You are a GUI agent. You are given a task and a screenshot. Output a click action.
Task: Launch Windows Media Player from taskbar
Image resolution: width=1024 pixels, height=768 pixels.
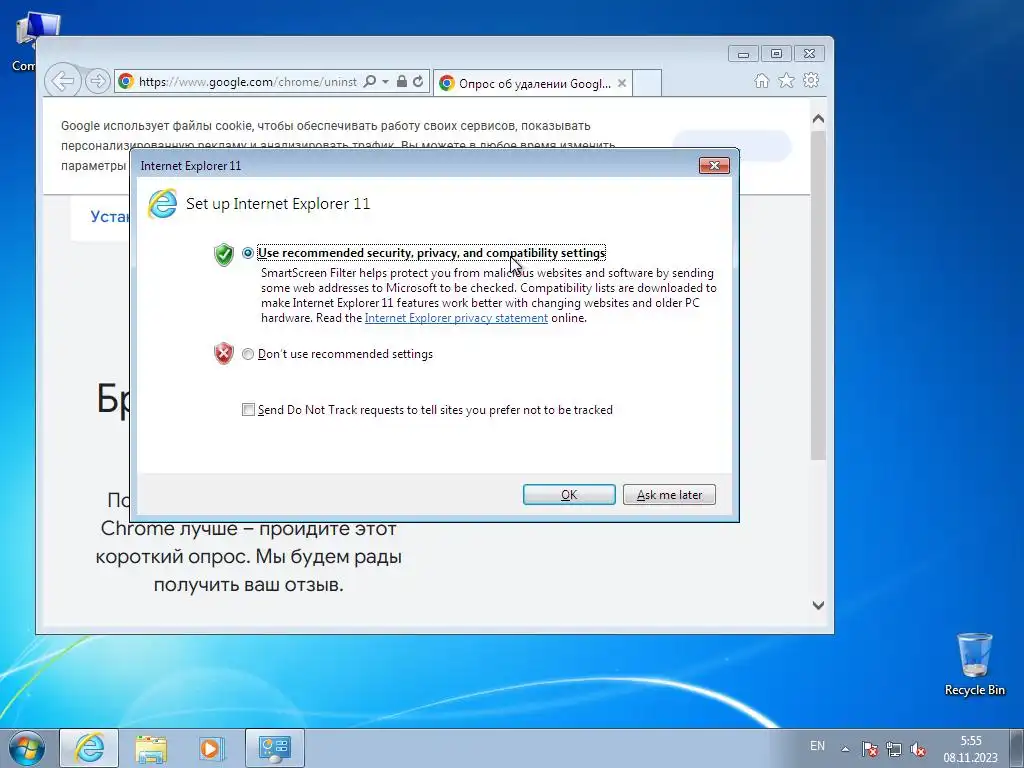[212, 748]
